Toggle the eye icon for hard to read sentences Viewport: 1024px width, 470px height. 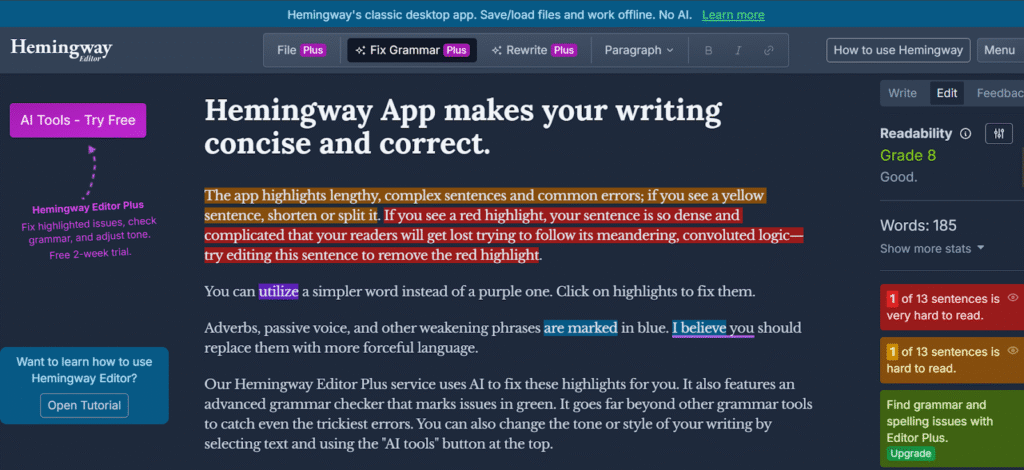[x=1012, y=351]
